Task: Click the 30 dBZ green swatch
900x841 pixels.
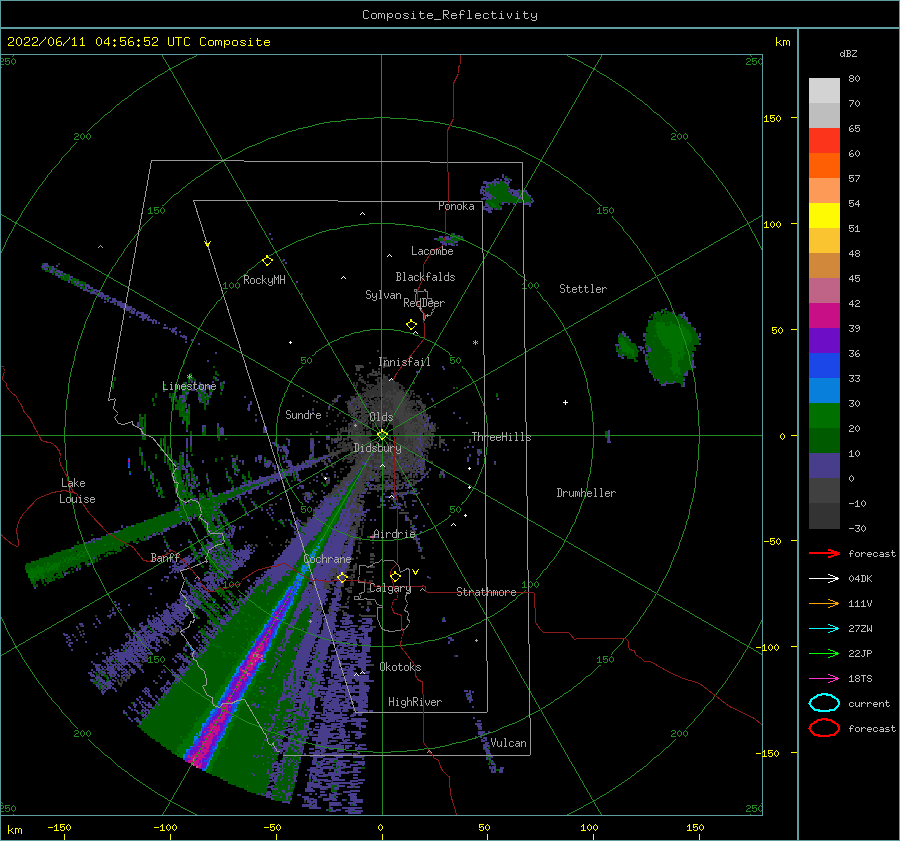Action: (824, 416)
